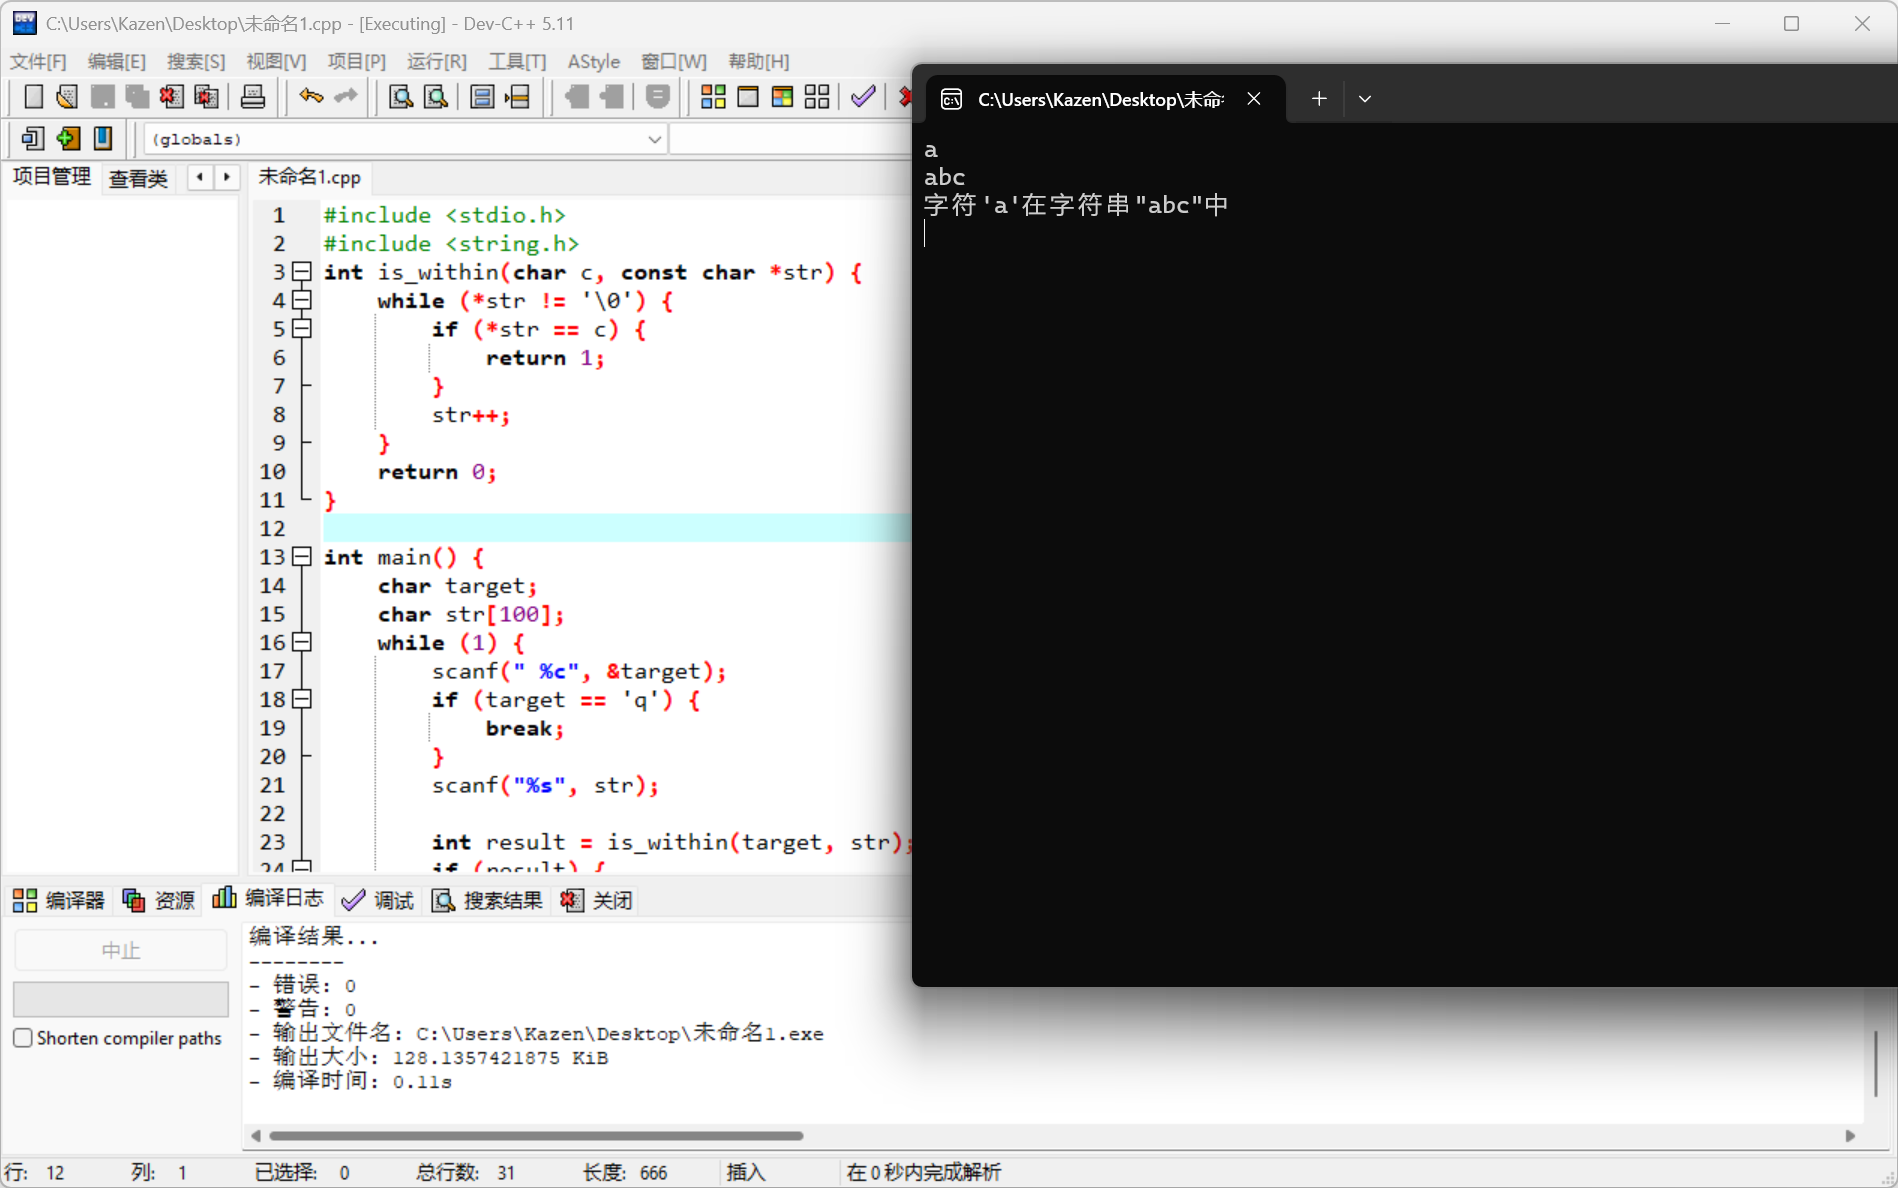Enable the Shorten compiler paths checkbox
This screenshot has height=1188, width=1898.
23,1038
